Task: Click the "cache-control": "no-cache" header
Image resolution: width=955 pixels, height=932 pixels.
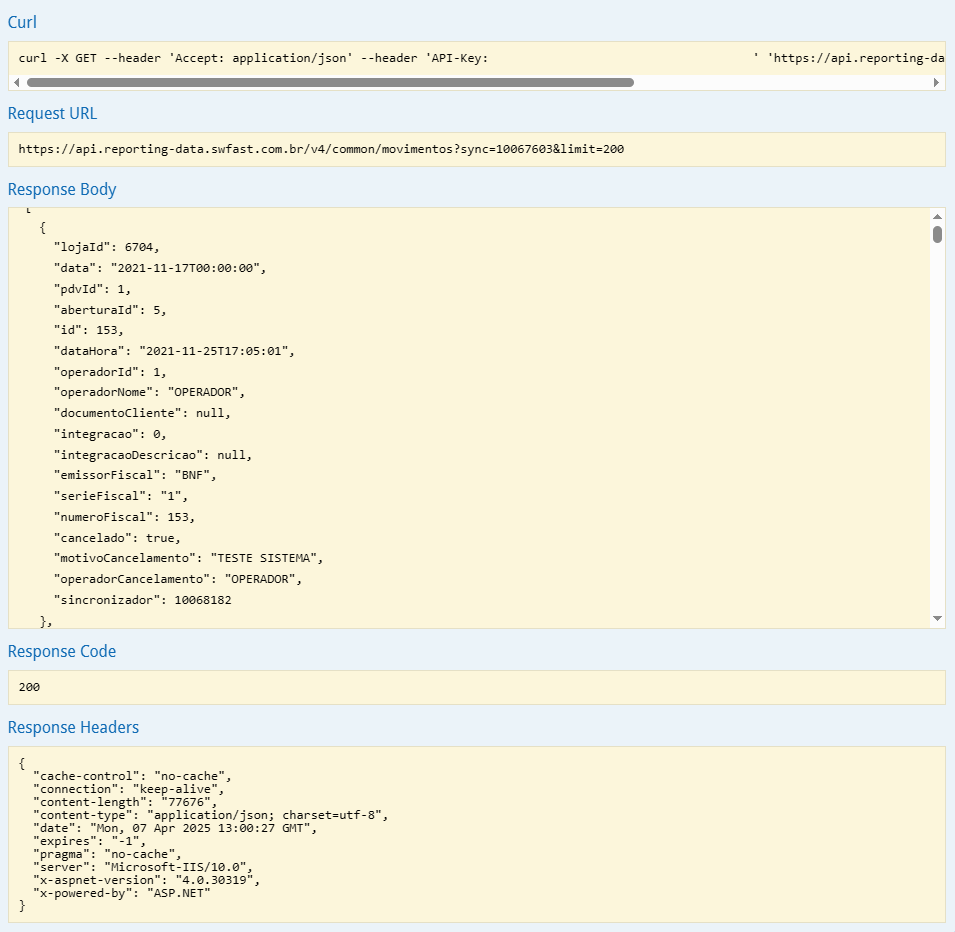Action: pos(132,776)
